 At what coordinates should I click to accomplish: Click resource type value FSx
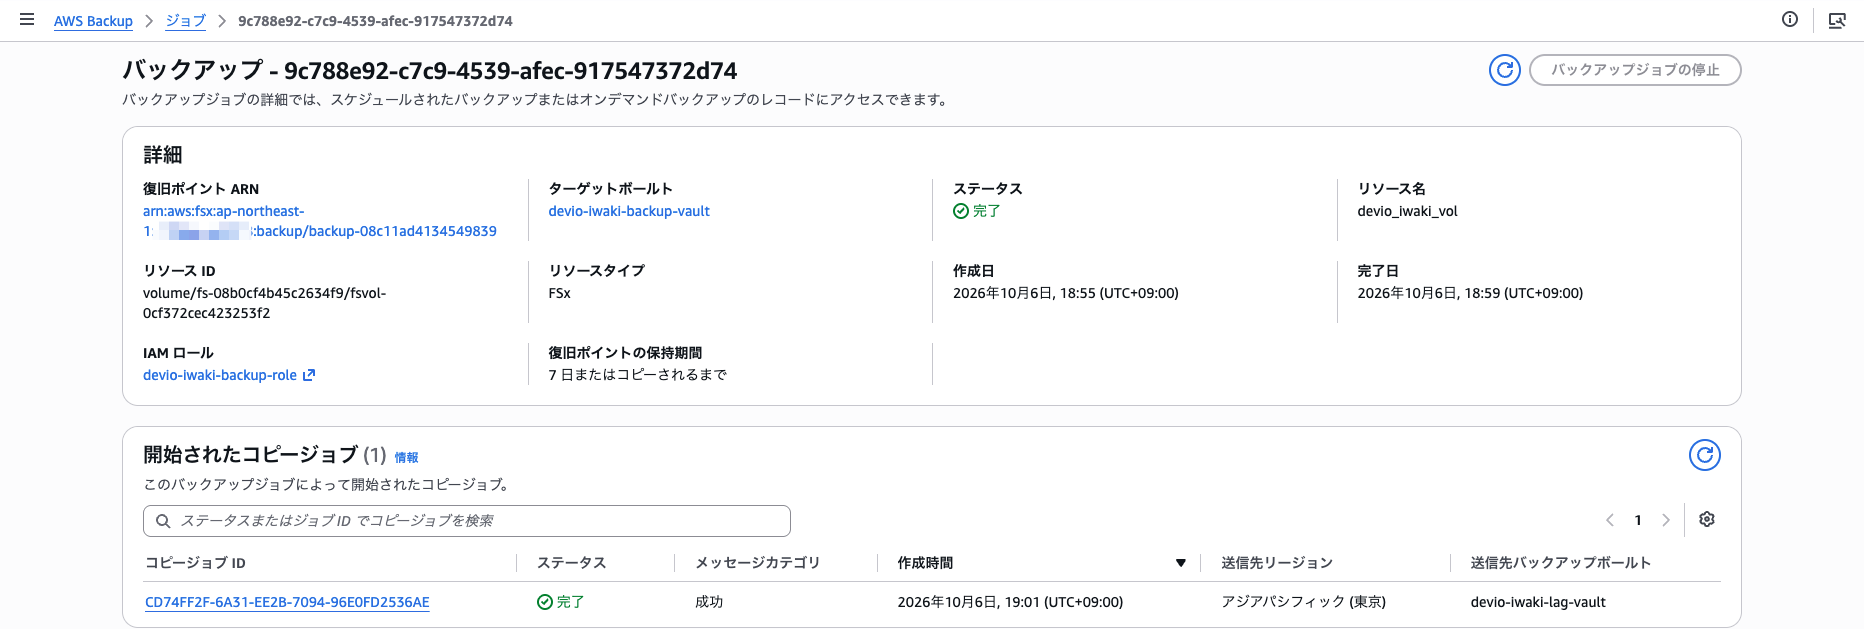[559, 293]
